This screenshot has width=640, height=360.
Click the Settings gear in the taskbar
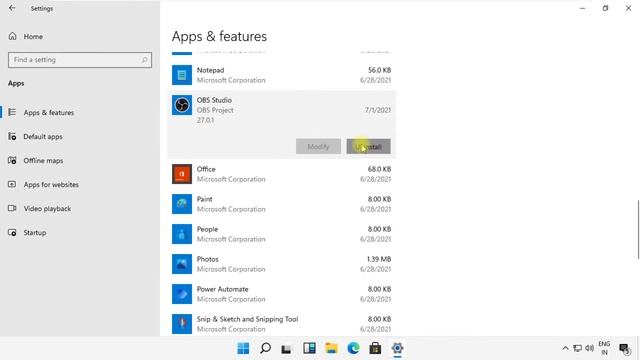[397, 348]
